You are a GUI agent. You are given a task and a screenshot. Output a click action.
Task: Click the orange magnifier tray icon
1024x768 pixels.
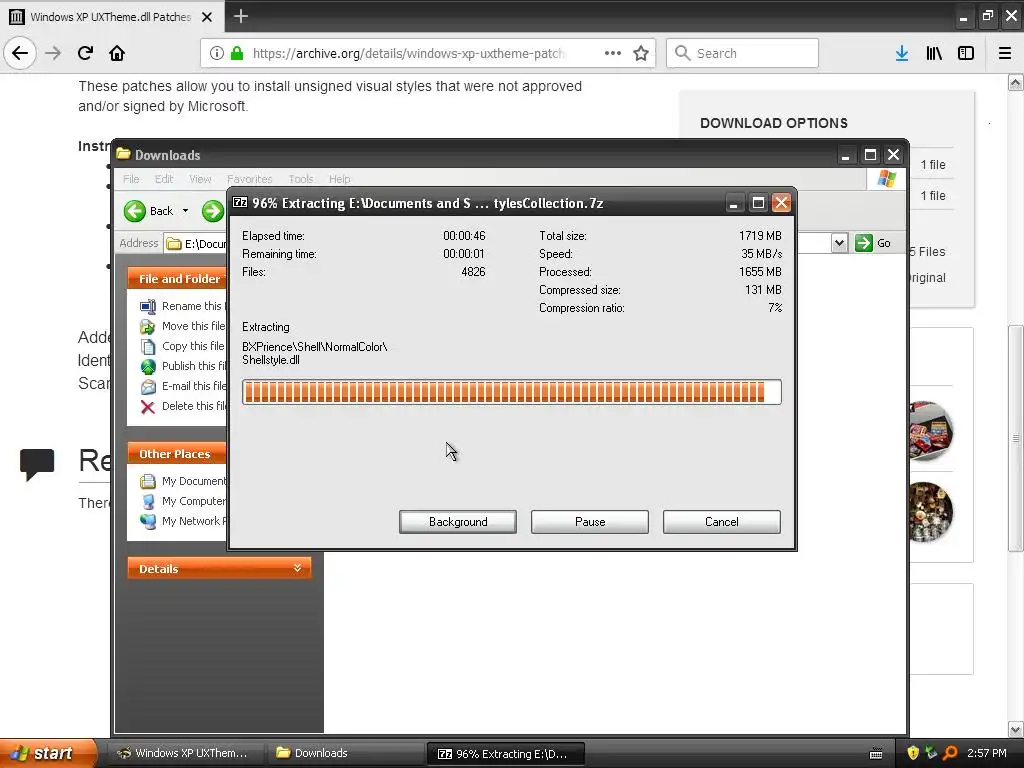950,753
